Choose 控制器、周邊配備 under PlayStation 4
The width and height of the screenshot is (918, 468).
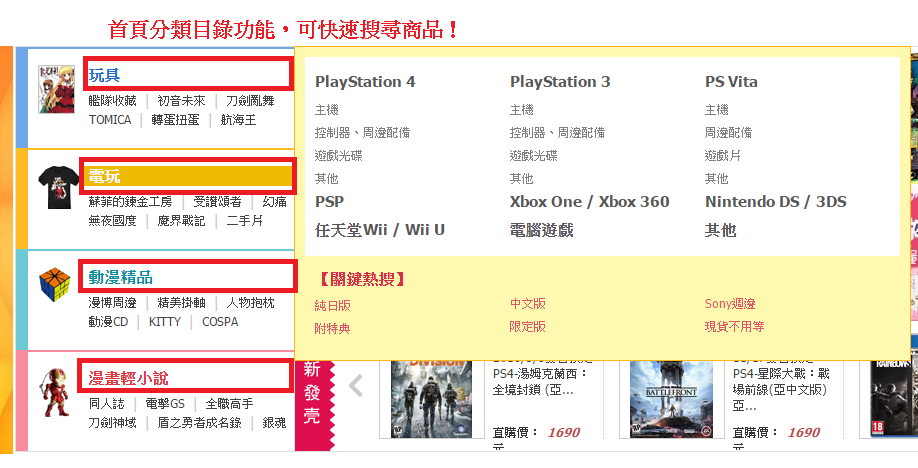[x=362, y=132]
